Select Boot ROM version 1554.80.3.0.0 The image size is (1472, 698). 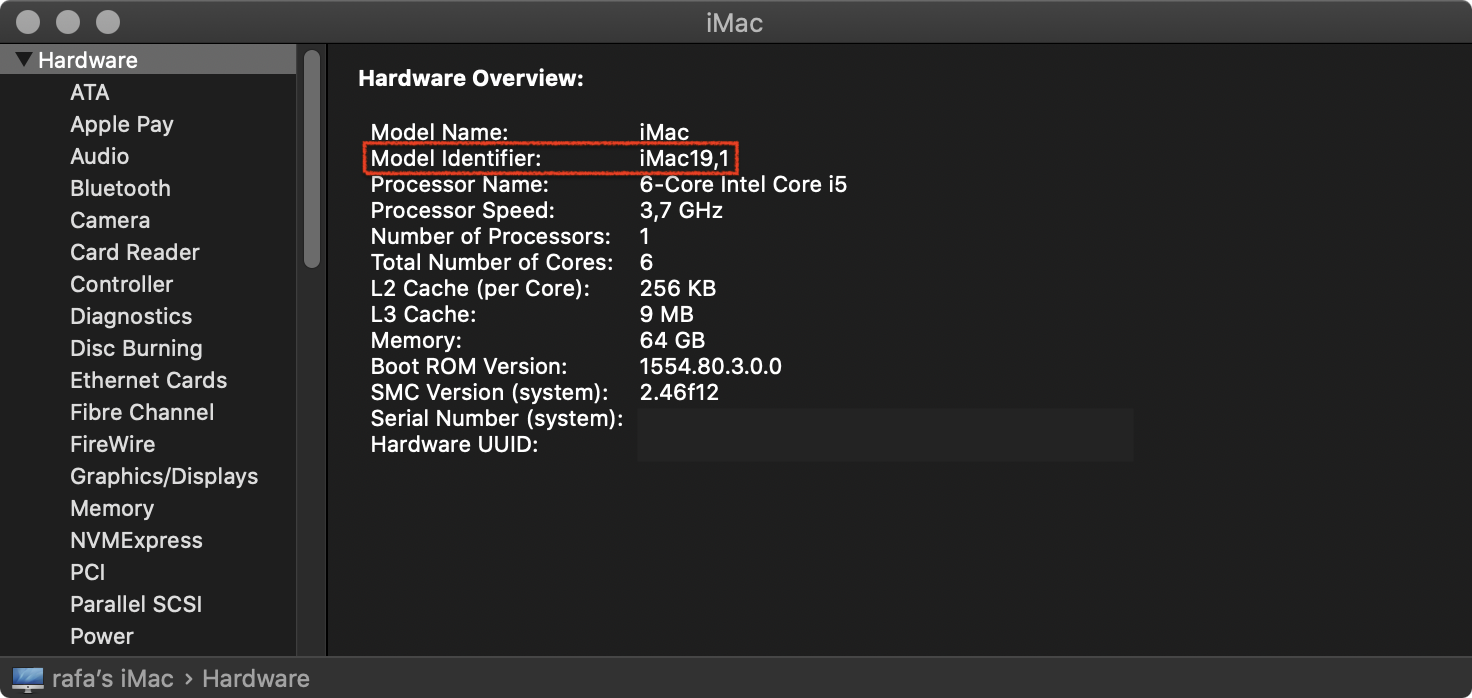711,366
